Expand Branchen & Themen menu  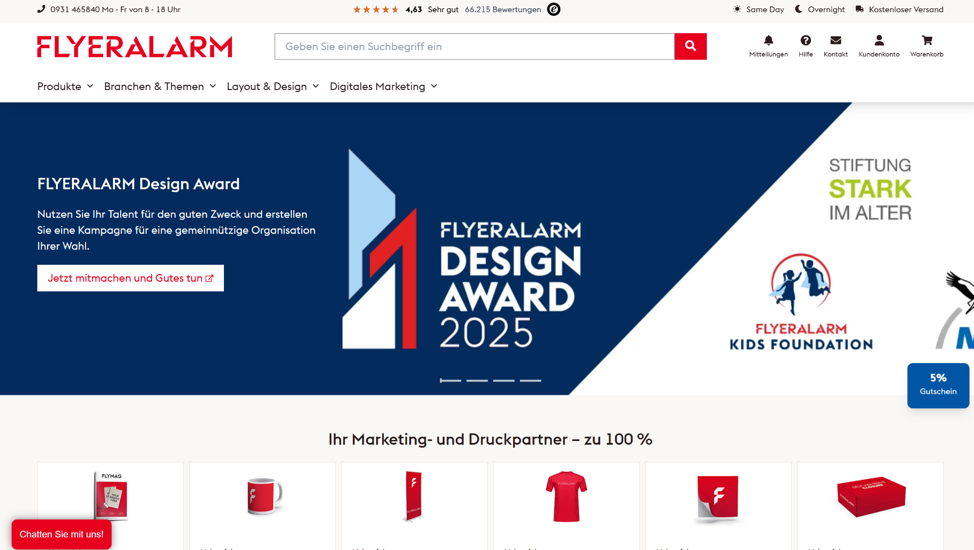[x=160, y=86]
